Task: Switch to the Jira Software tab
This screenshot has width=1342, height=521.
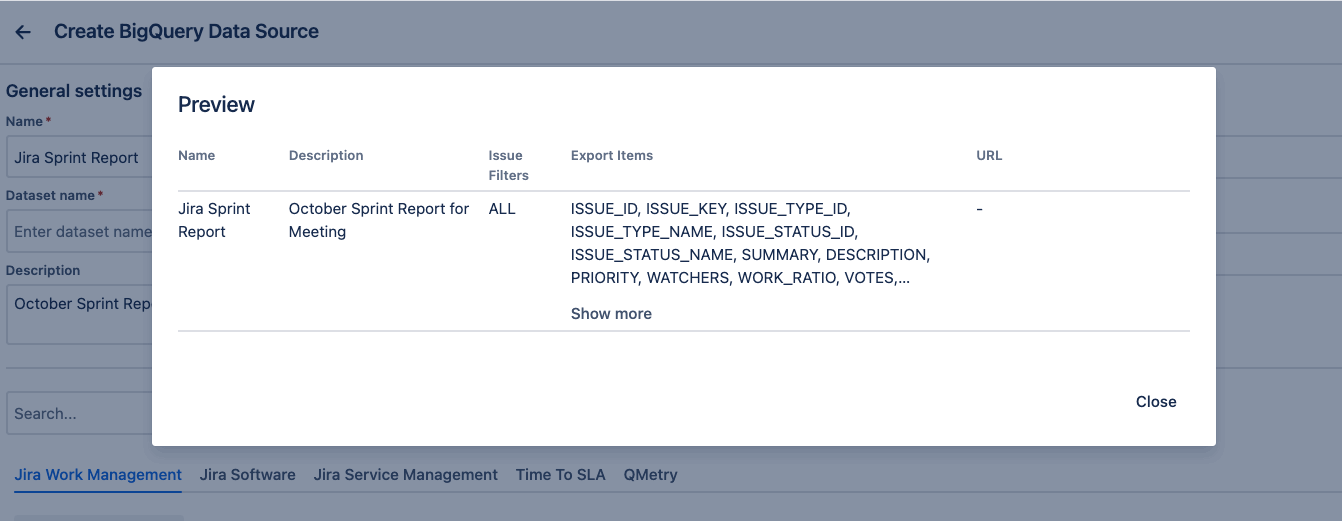Action: tap(247, 475)
